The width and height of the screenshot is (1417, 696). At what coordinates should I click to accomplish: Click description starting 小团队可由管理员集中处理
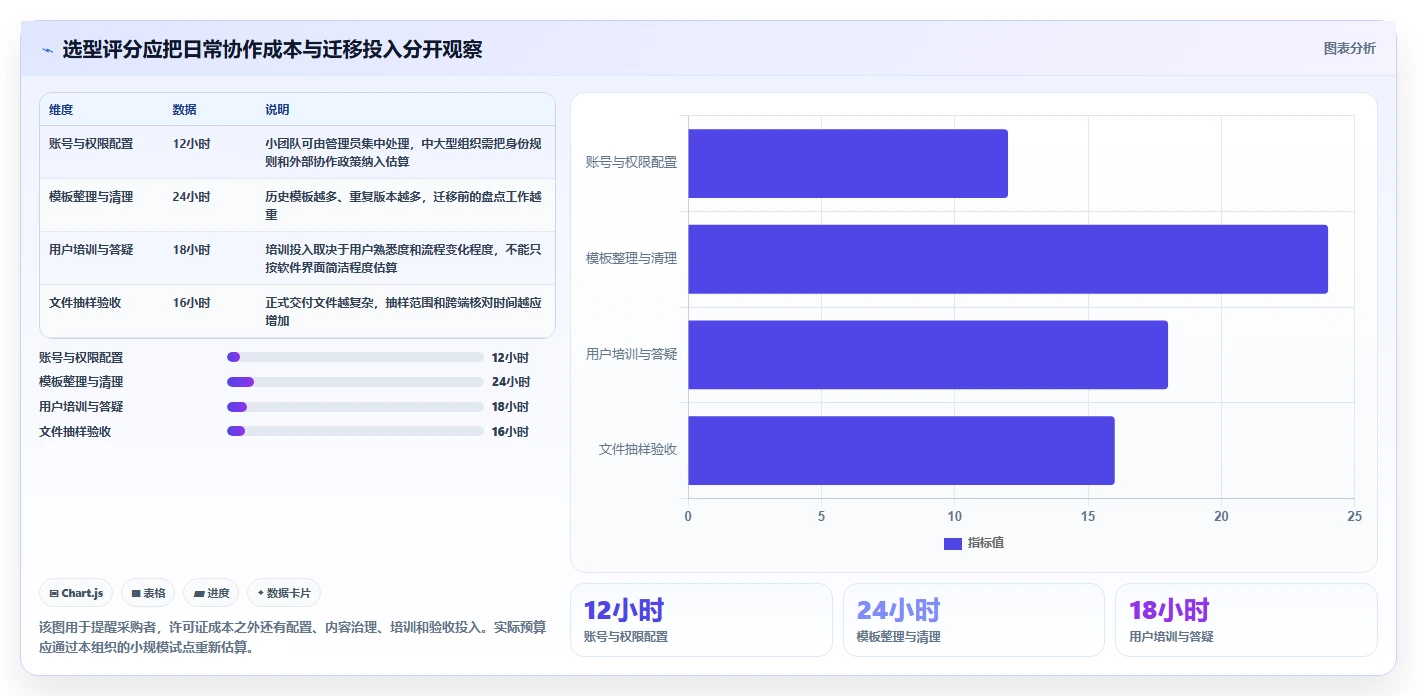(403, 152)
